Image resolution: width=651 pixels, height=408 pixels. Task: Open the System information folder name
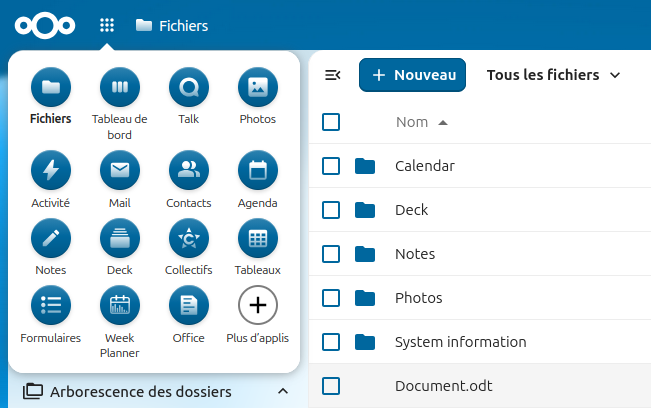460,342
